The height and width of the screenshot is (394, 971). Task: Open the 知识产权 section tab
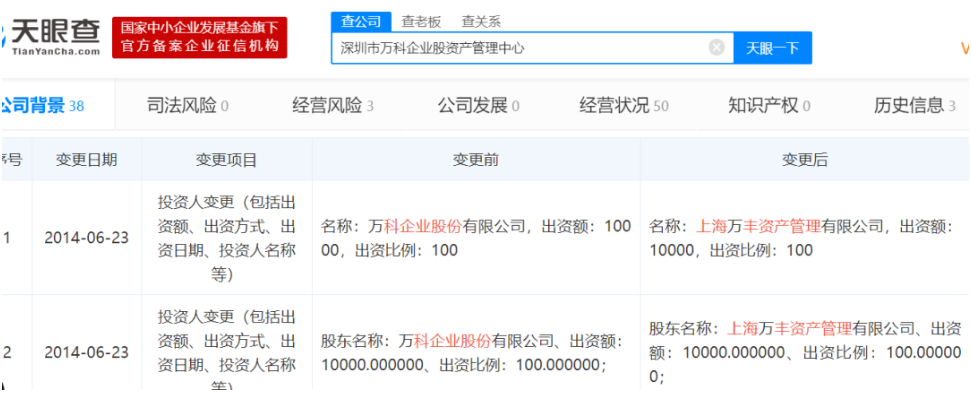click(770, 106)
